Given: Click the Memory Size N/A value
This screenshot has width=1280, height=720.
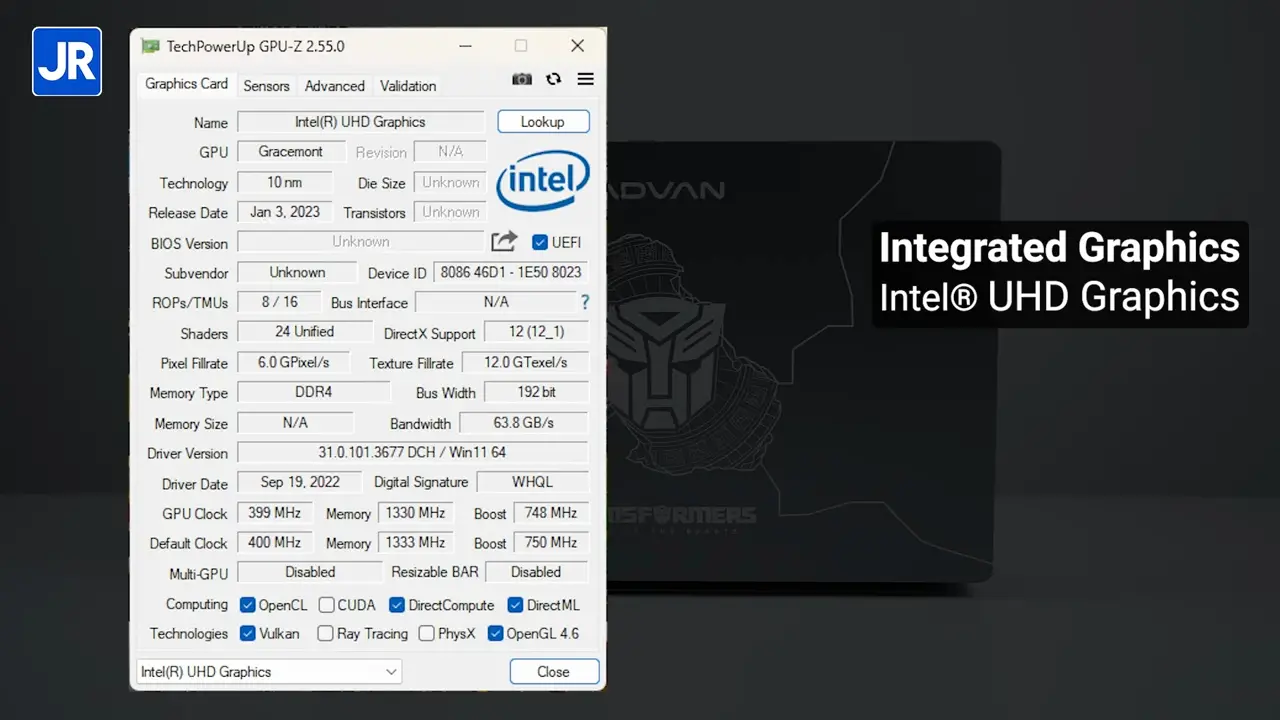Looking at the screenshot, I should click(295, 422).
